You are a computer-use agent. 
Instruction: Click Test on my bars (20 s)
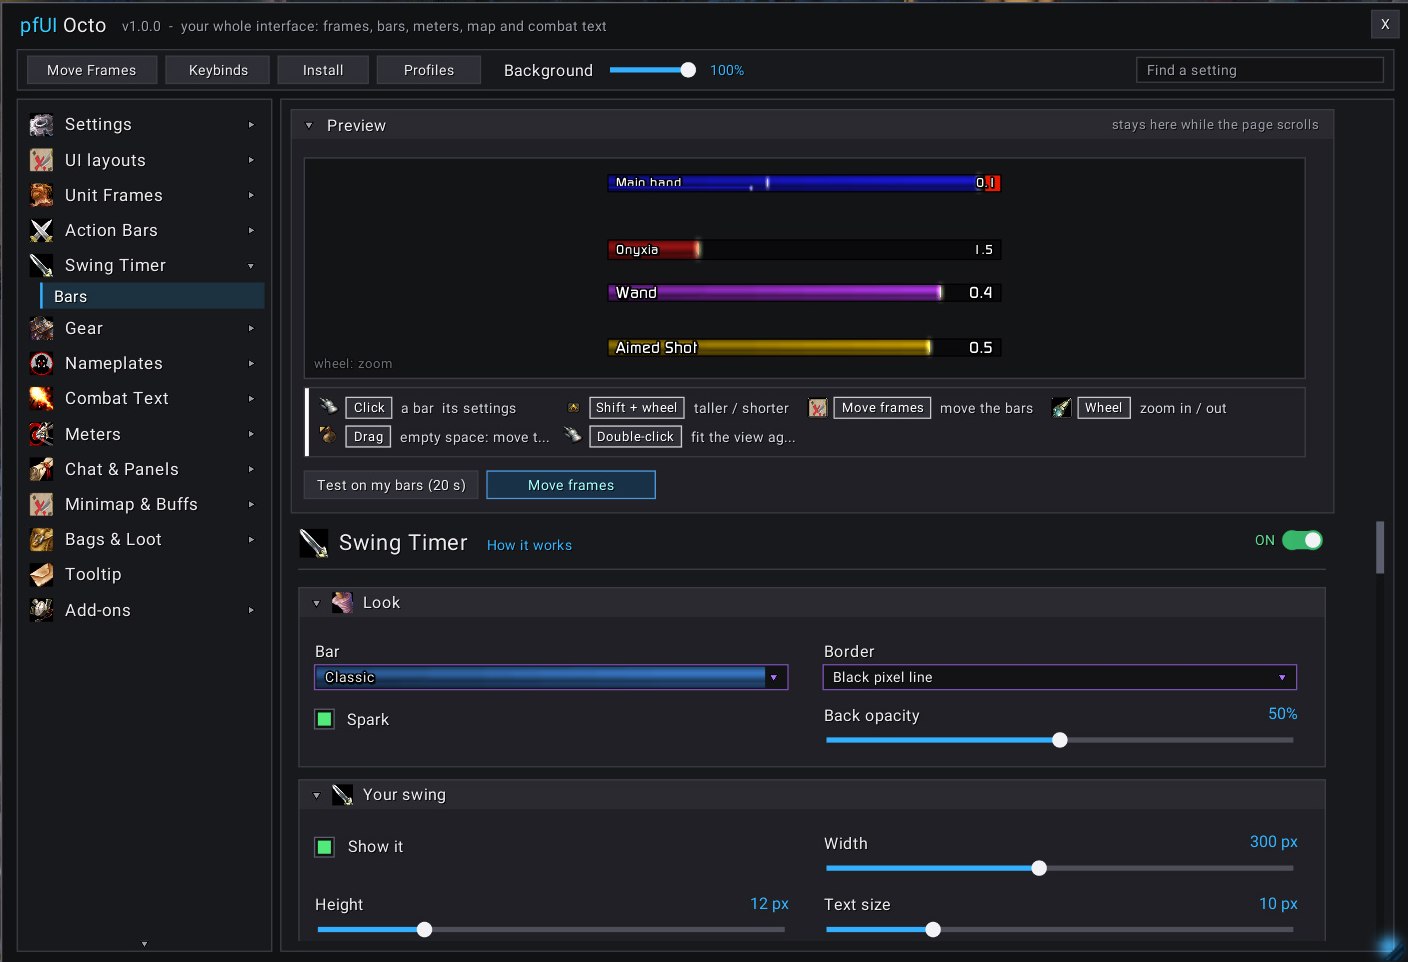[x=391, y=485]
